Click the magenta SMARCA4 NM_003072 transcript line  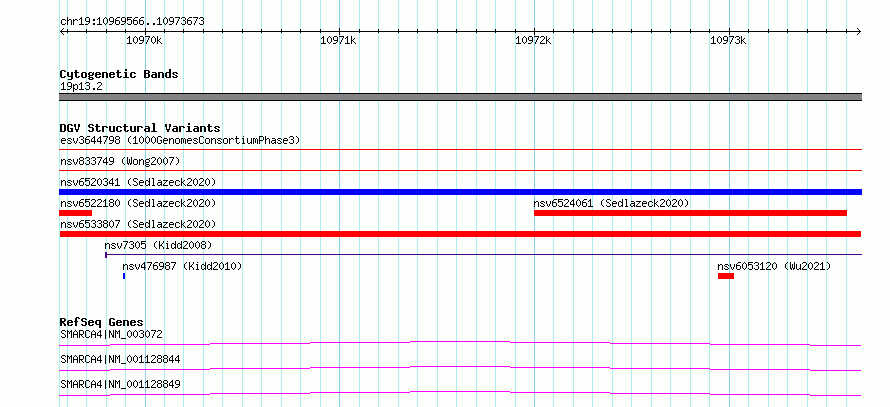tap(460, 343)
